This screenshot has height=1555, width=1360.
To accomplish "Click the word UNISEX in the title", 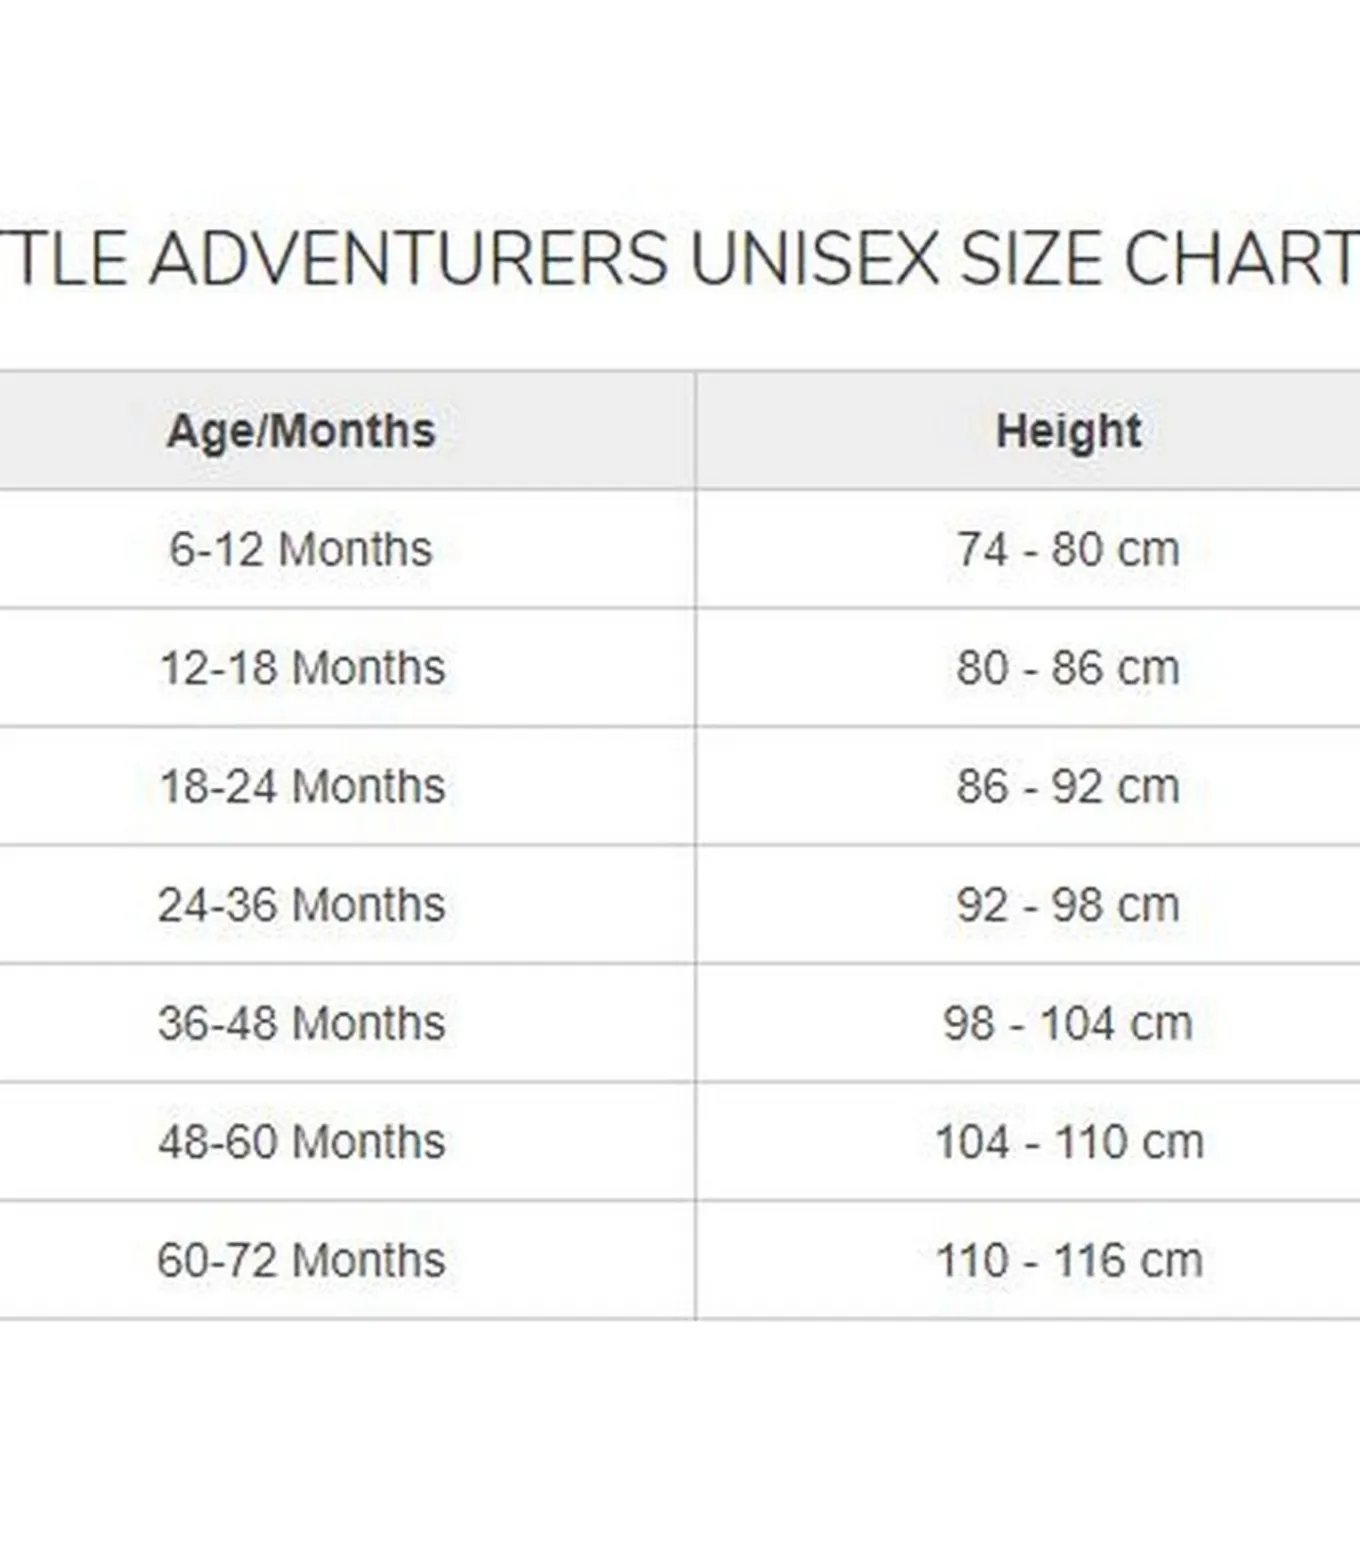I will click(x=814, y=259).
